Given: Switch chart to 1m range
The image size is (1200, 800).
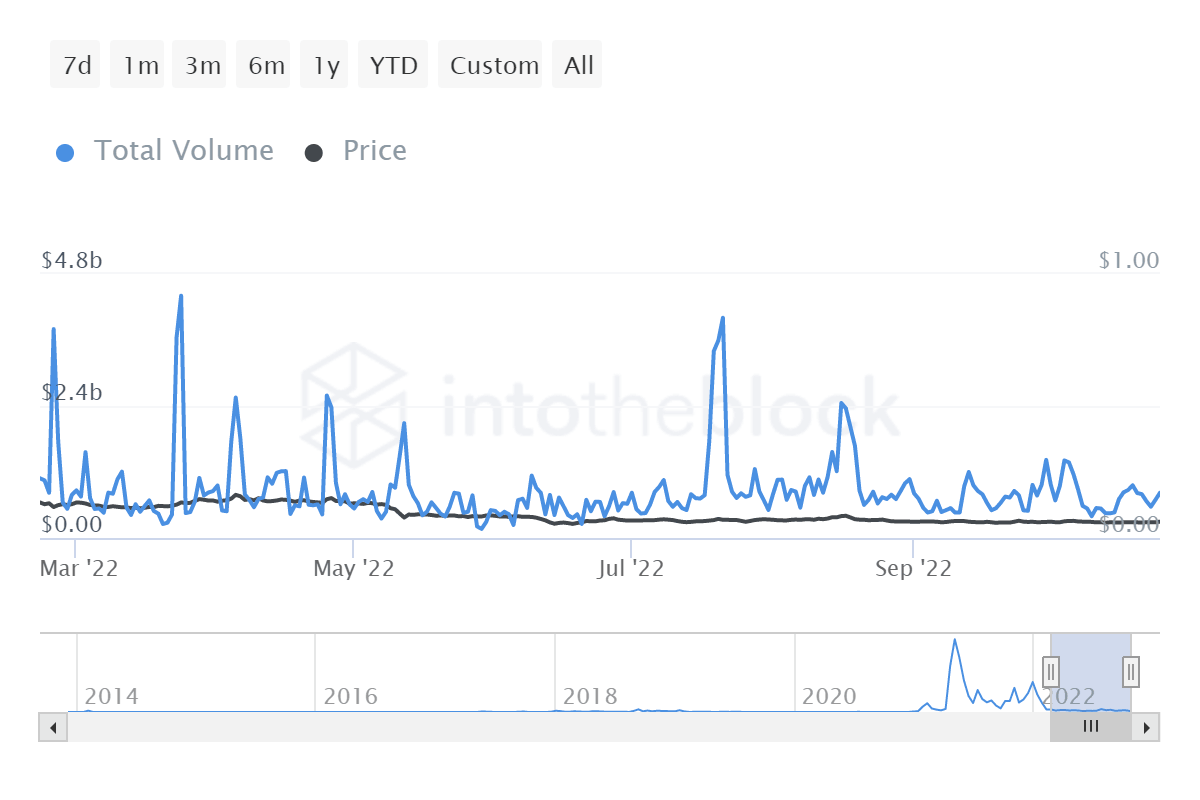Looking at the screenshot, I should [x=141, y=66].
